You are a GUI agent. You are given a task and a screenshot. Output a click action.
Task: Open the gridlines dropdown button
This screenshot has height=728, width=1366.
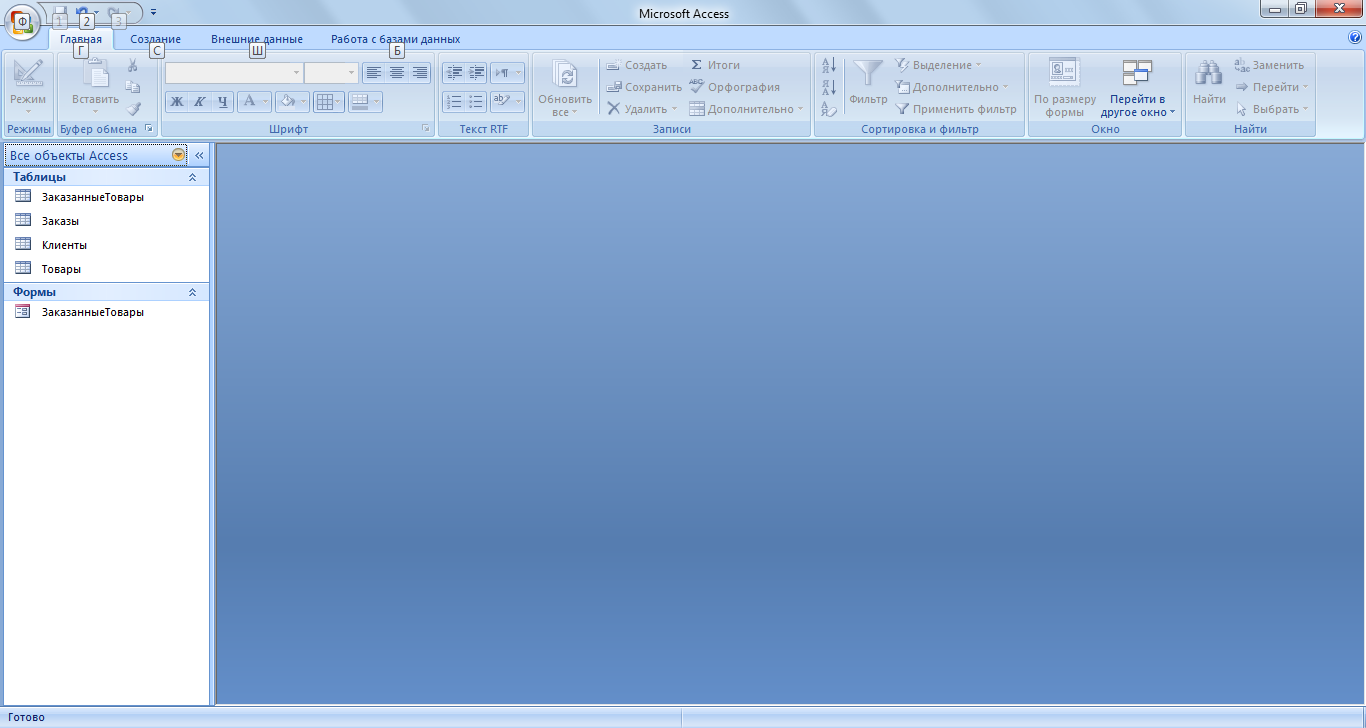pyautogui.click(x=328, y=101)
